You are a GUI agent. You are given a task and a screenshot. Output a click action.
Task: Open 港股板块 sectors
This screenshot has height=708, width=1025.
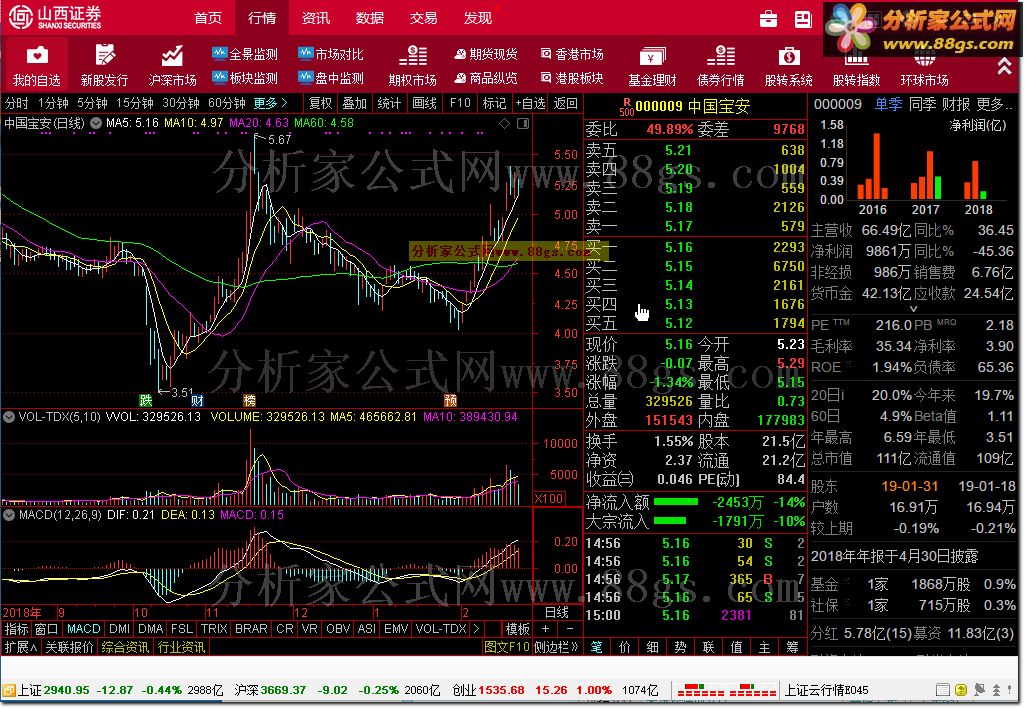572,78
